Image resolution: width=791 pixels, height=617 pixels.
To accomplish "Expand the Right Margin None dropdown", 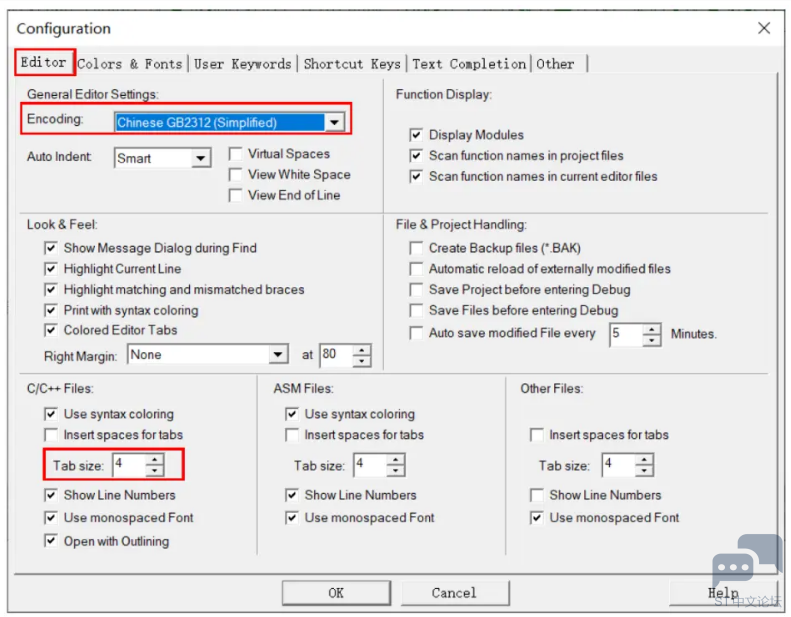I will coord(278,355).
